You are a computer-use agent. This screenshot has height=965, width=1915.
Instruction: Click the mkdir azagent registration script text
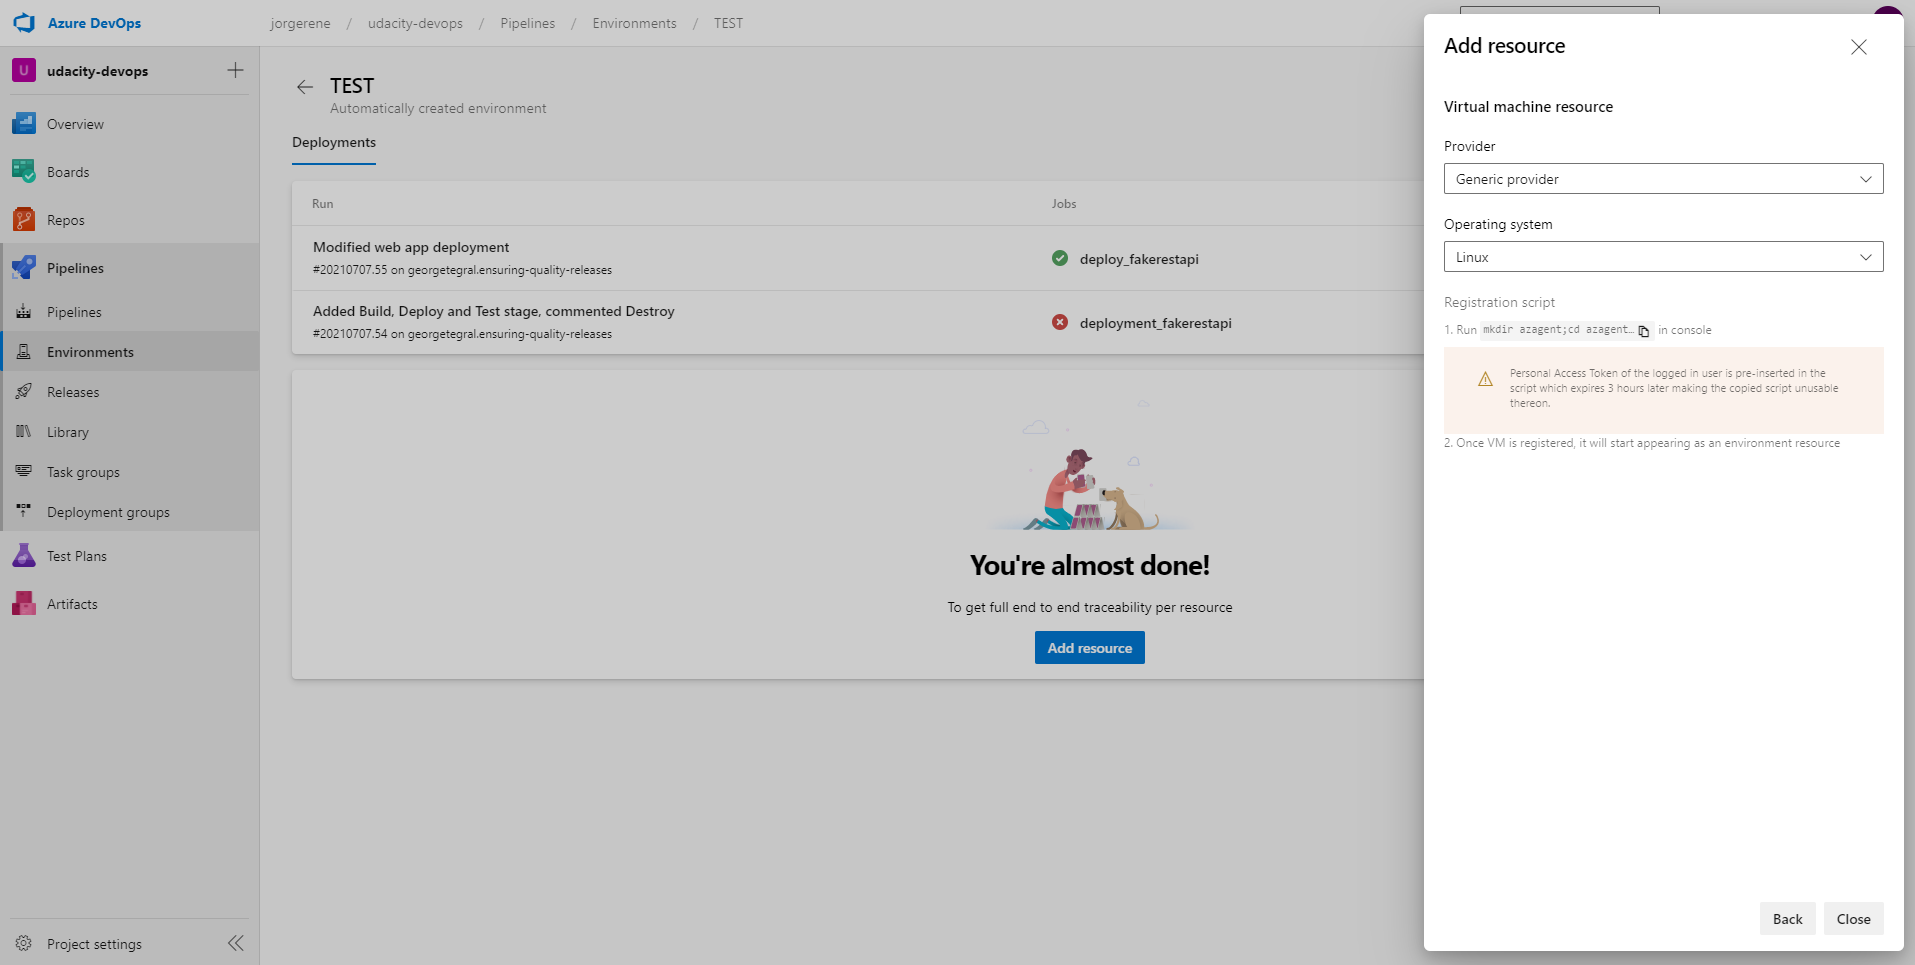[x=1557, y=330]
